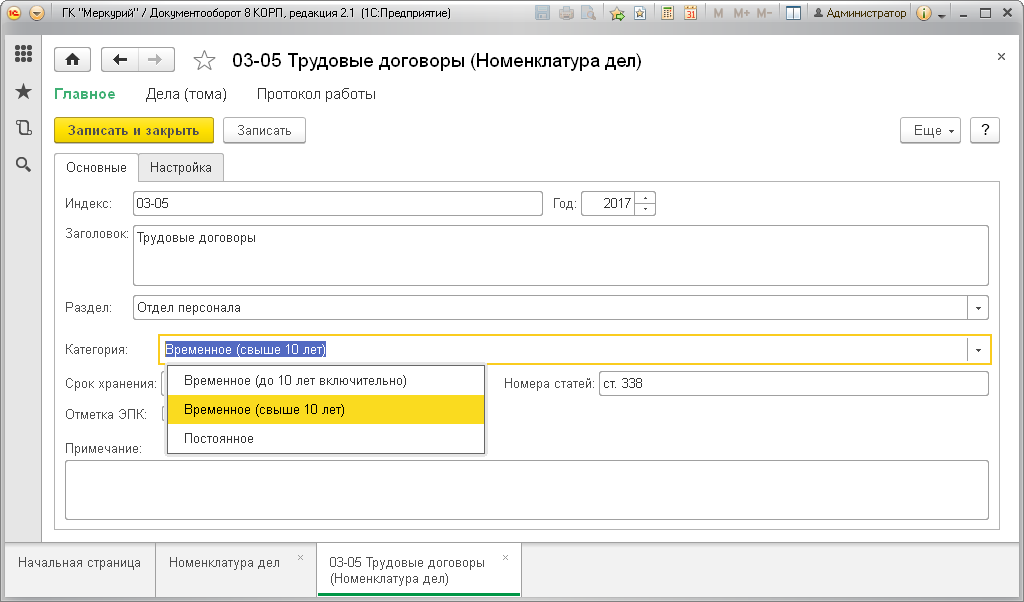1024x602 pixels.
Task: Switch to the Основные tab
Action: [96, 168]
